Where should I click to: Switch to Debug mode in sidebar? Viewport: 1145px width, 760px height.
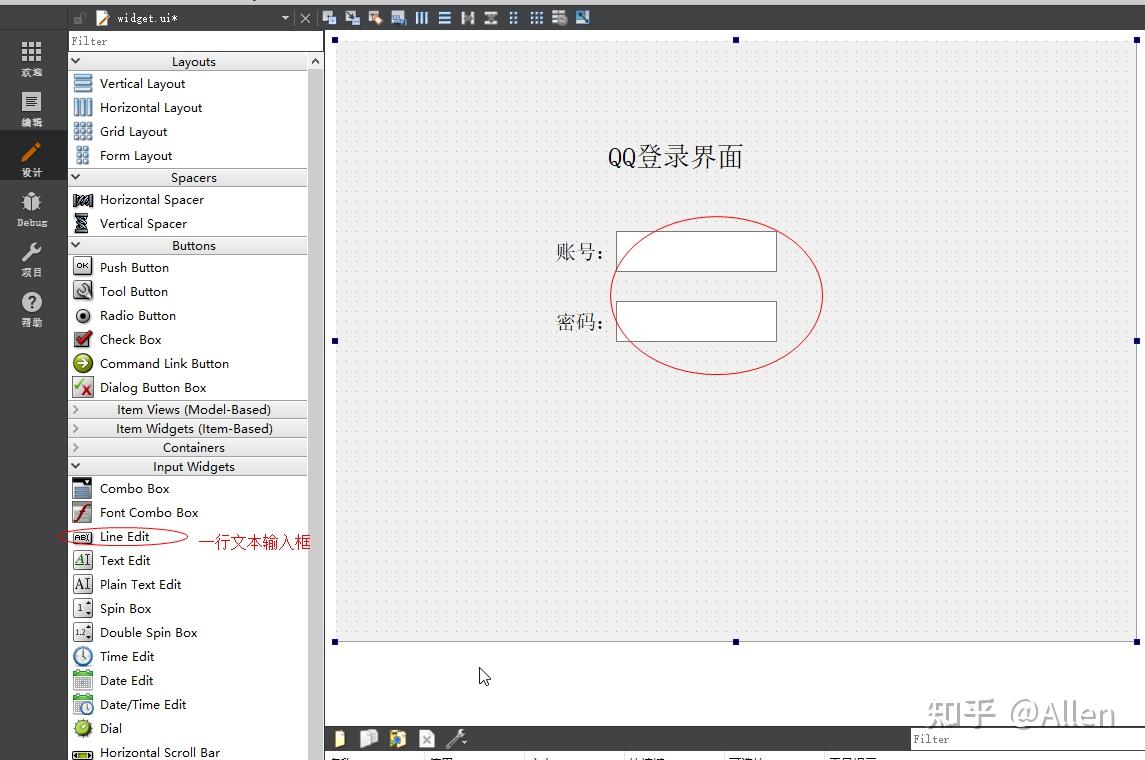pyautogui.click(x=31, y=207)
